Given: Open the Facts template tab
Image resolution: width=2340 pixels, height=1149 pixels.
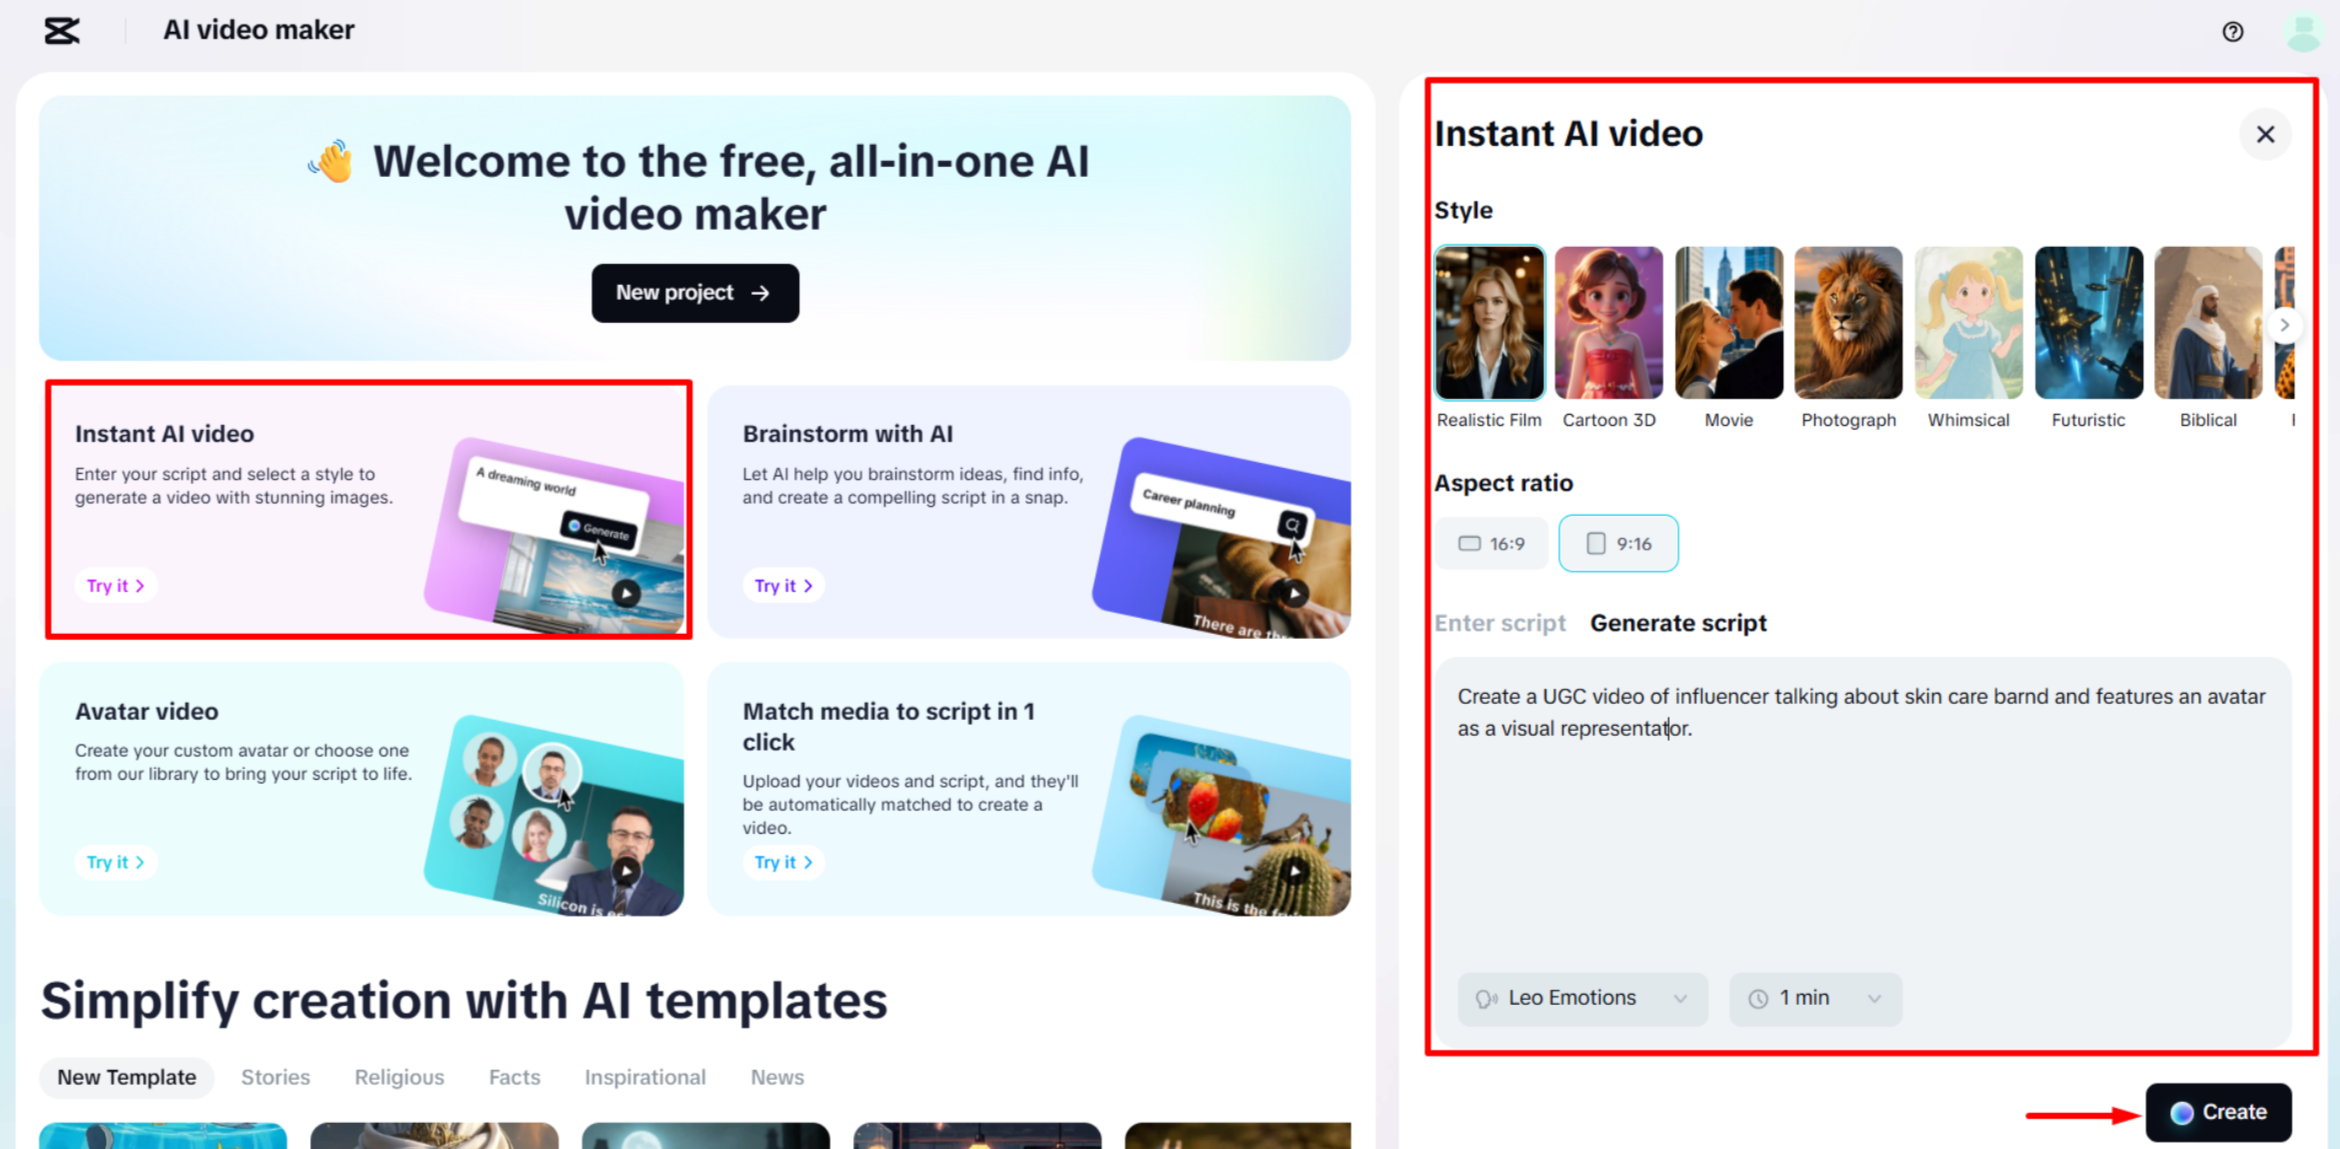Looking at the screenshot, I should pyautogui.click(x=514, y=1077).
